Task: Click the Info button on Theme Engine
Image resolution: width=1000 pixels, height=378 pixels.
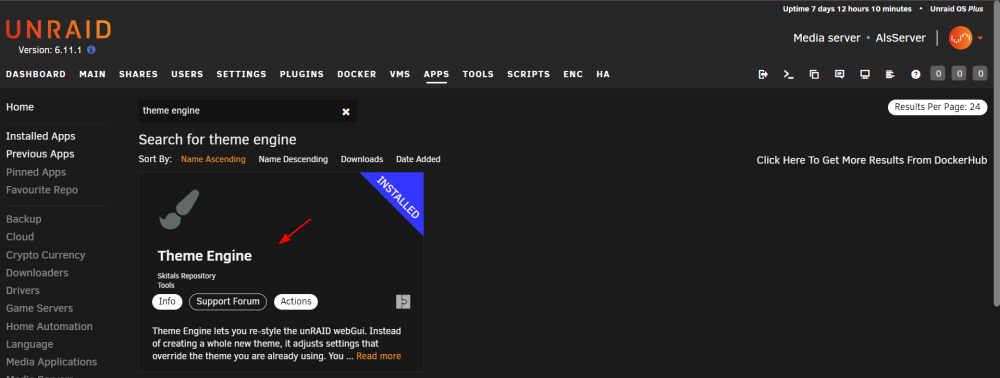Action: [167, 302]
